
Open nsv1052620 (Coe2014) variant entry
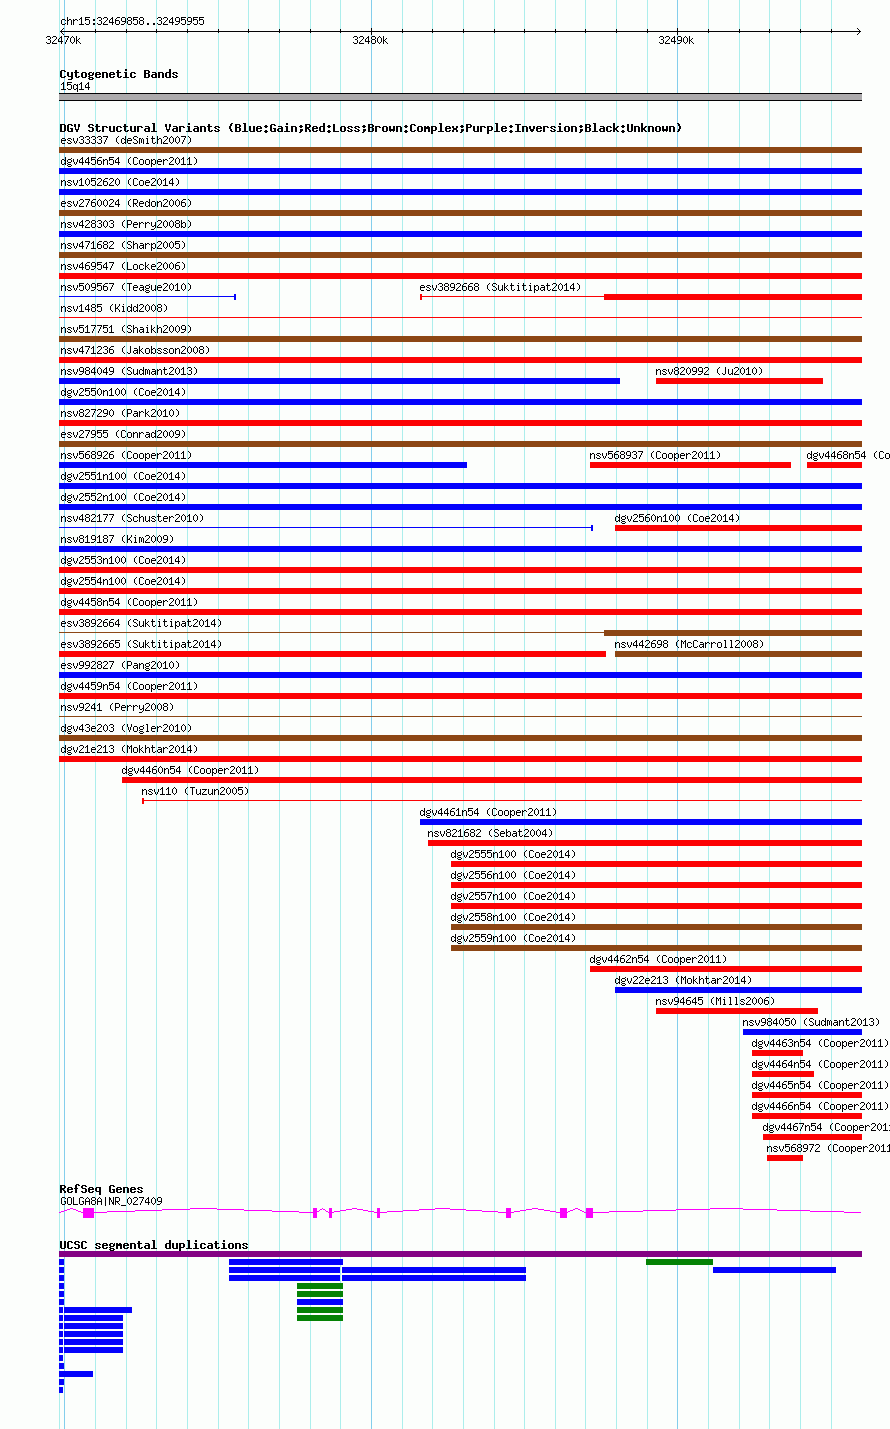[x=460, y=192]
